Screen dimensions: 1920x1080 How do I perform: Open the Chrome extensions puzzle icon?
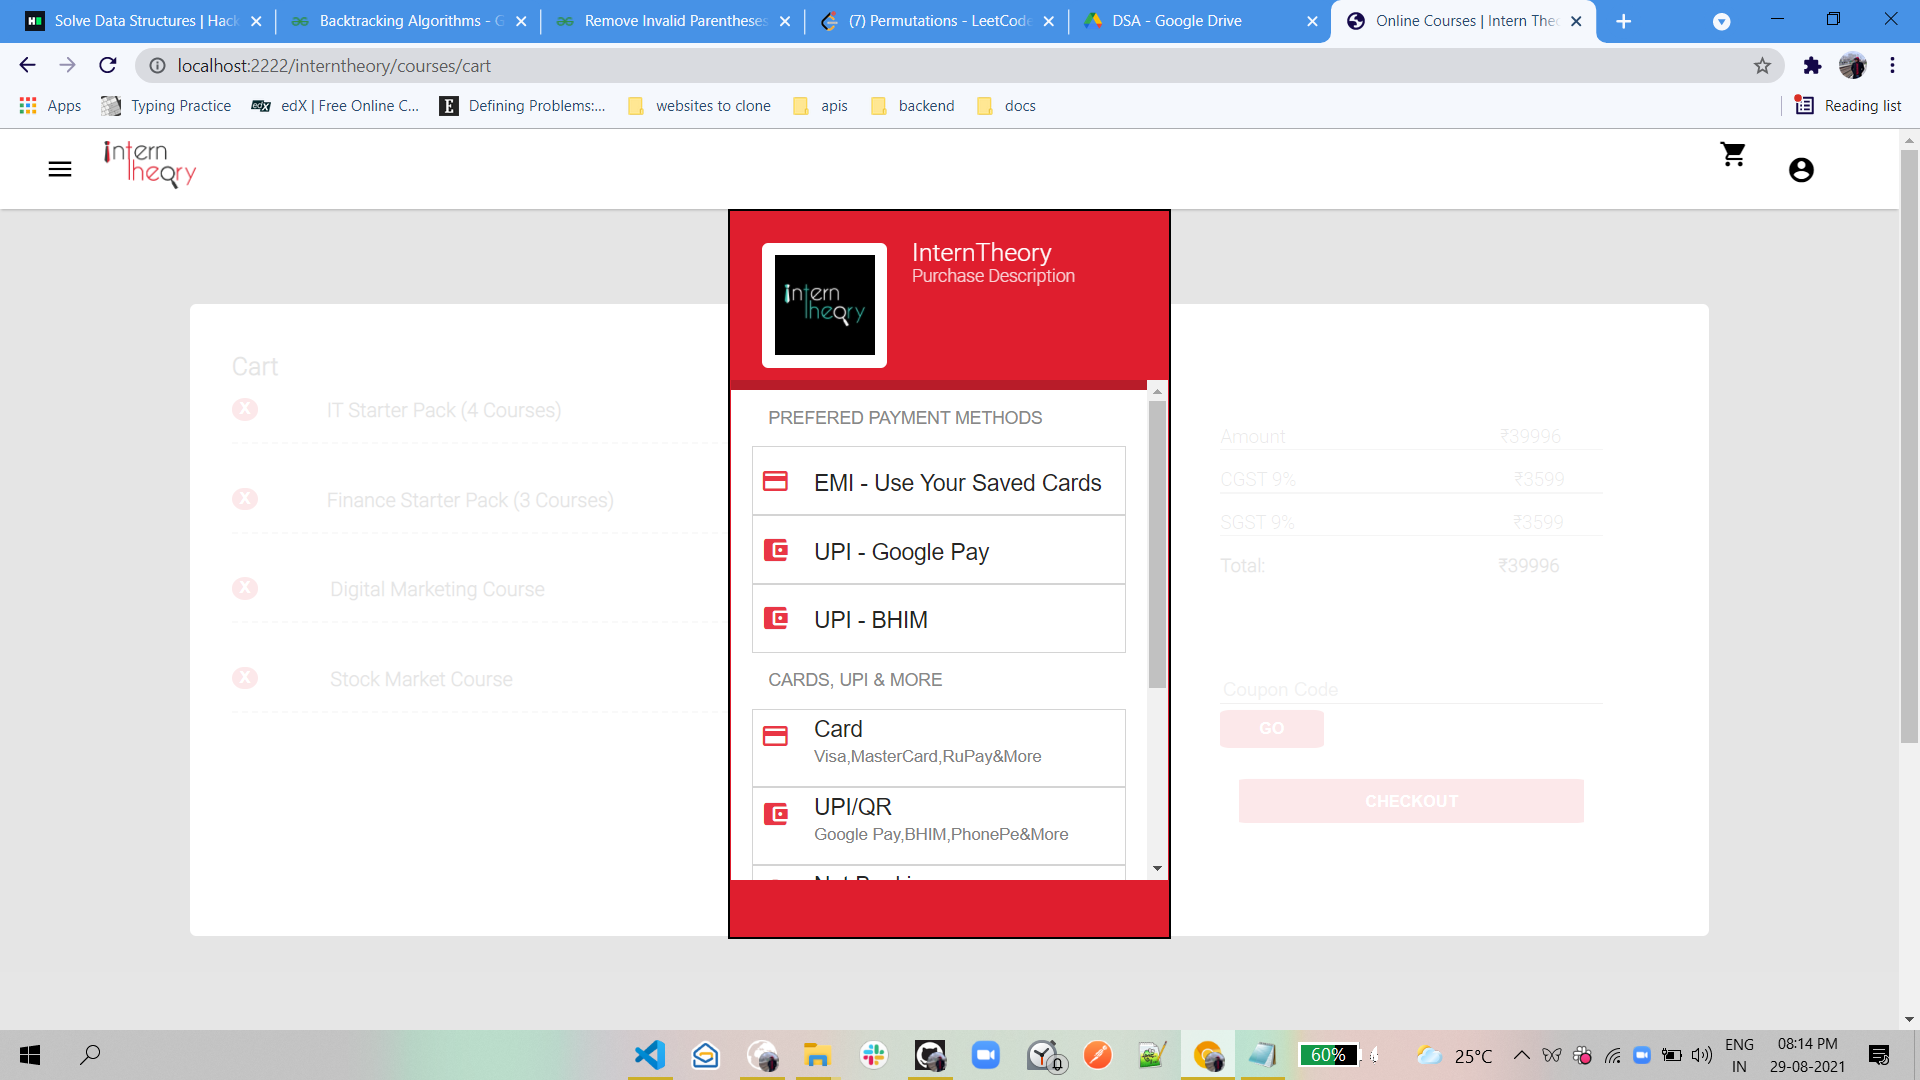[x=1812, y=66]
